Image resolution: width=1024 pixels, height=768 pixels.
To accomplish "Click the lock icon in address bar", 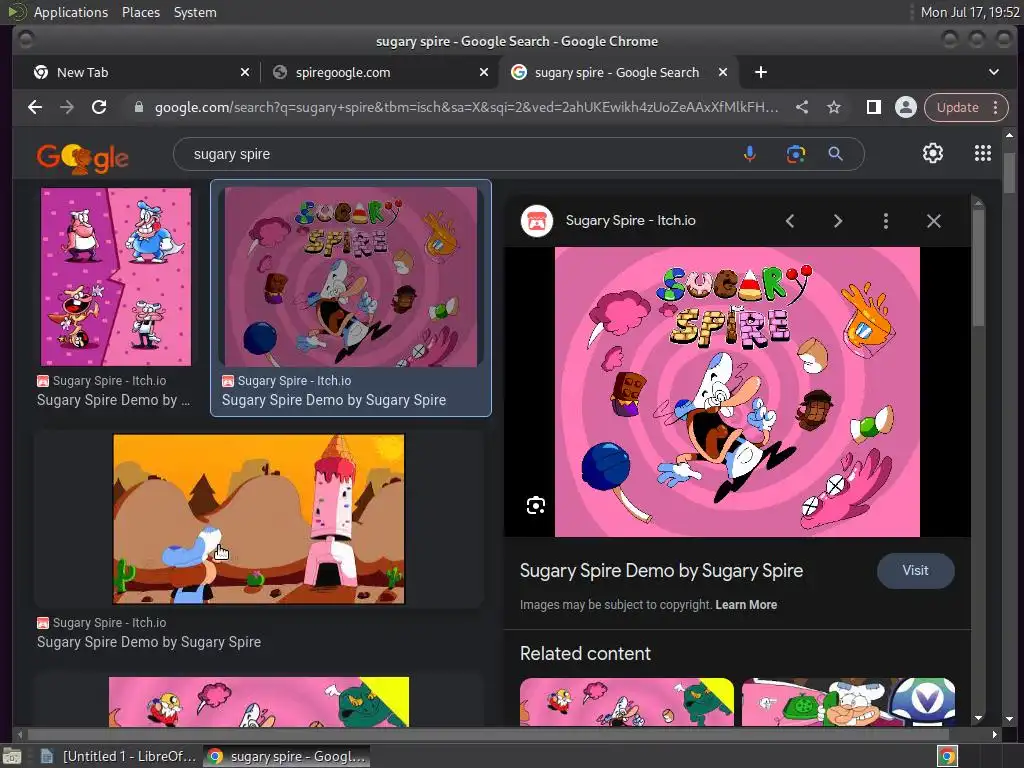I will pyautogui.click(x=138, y=107).
